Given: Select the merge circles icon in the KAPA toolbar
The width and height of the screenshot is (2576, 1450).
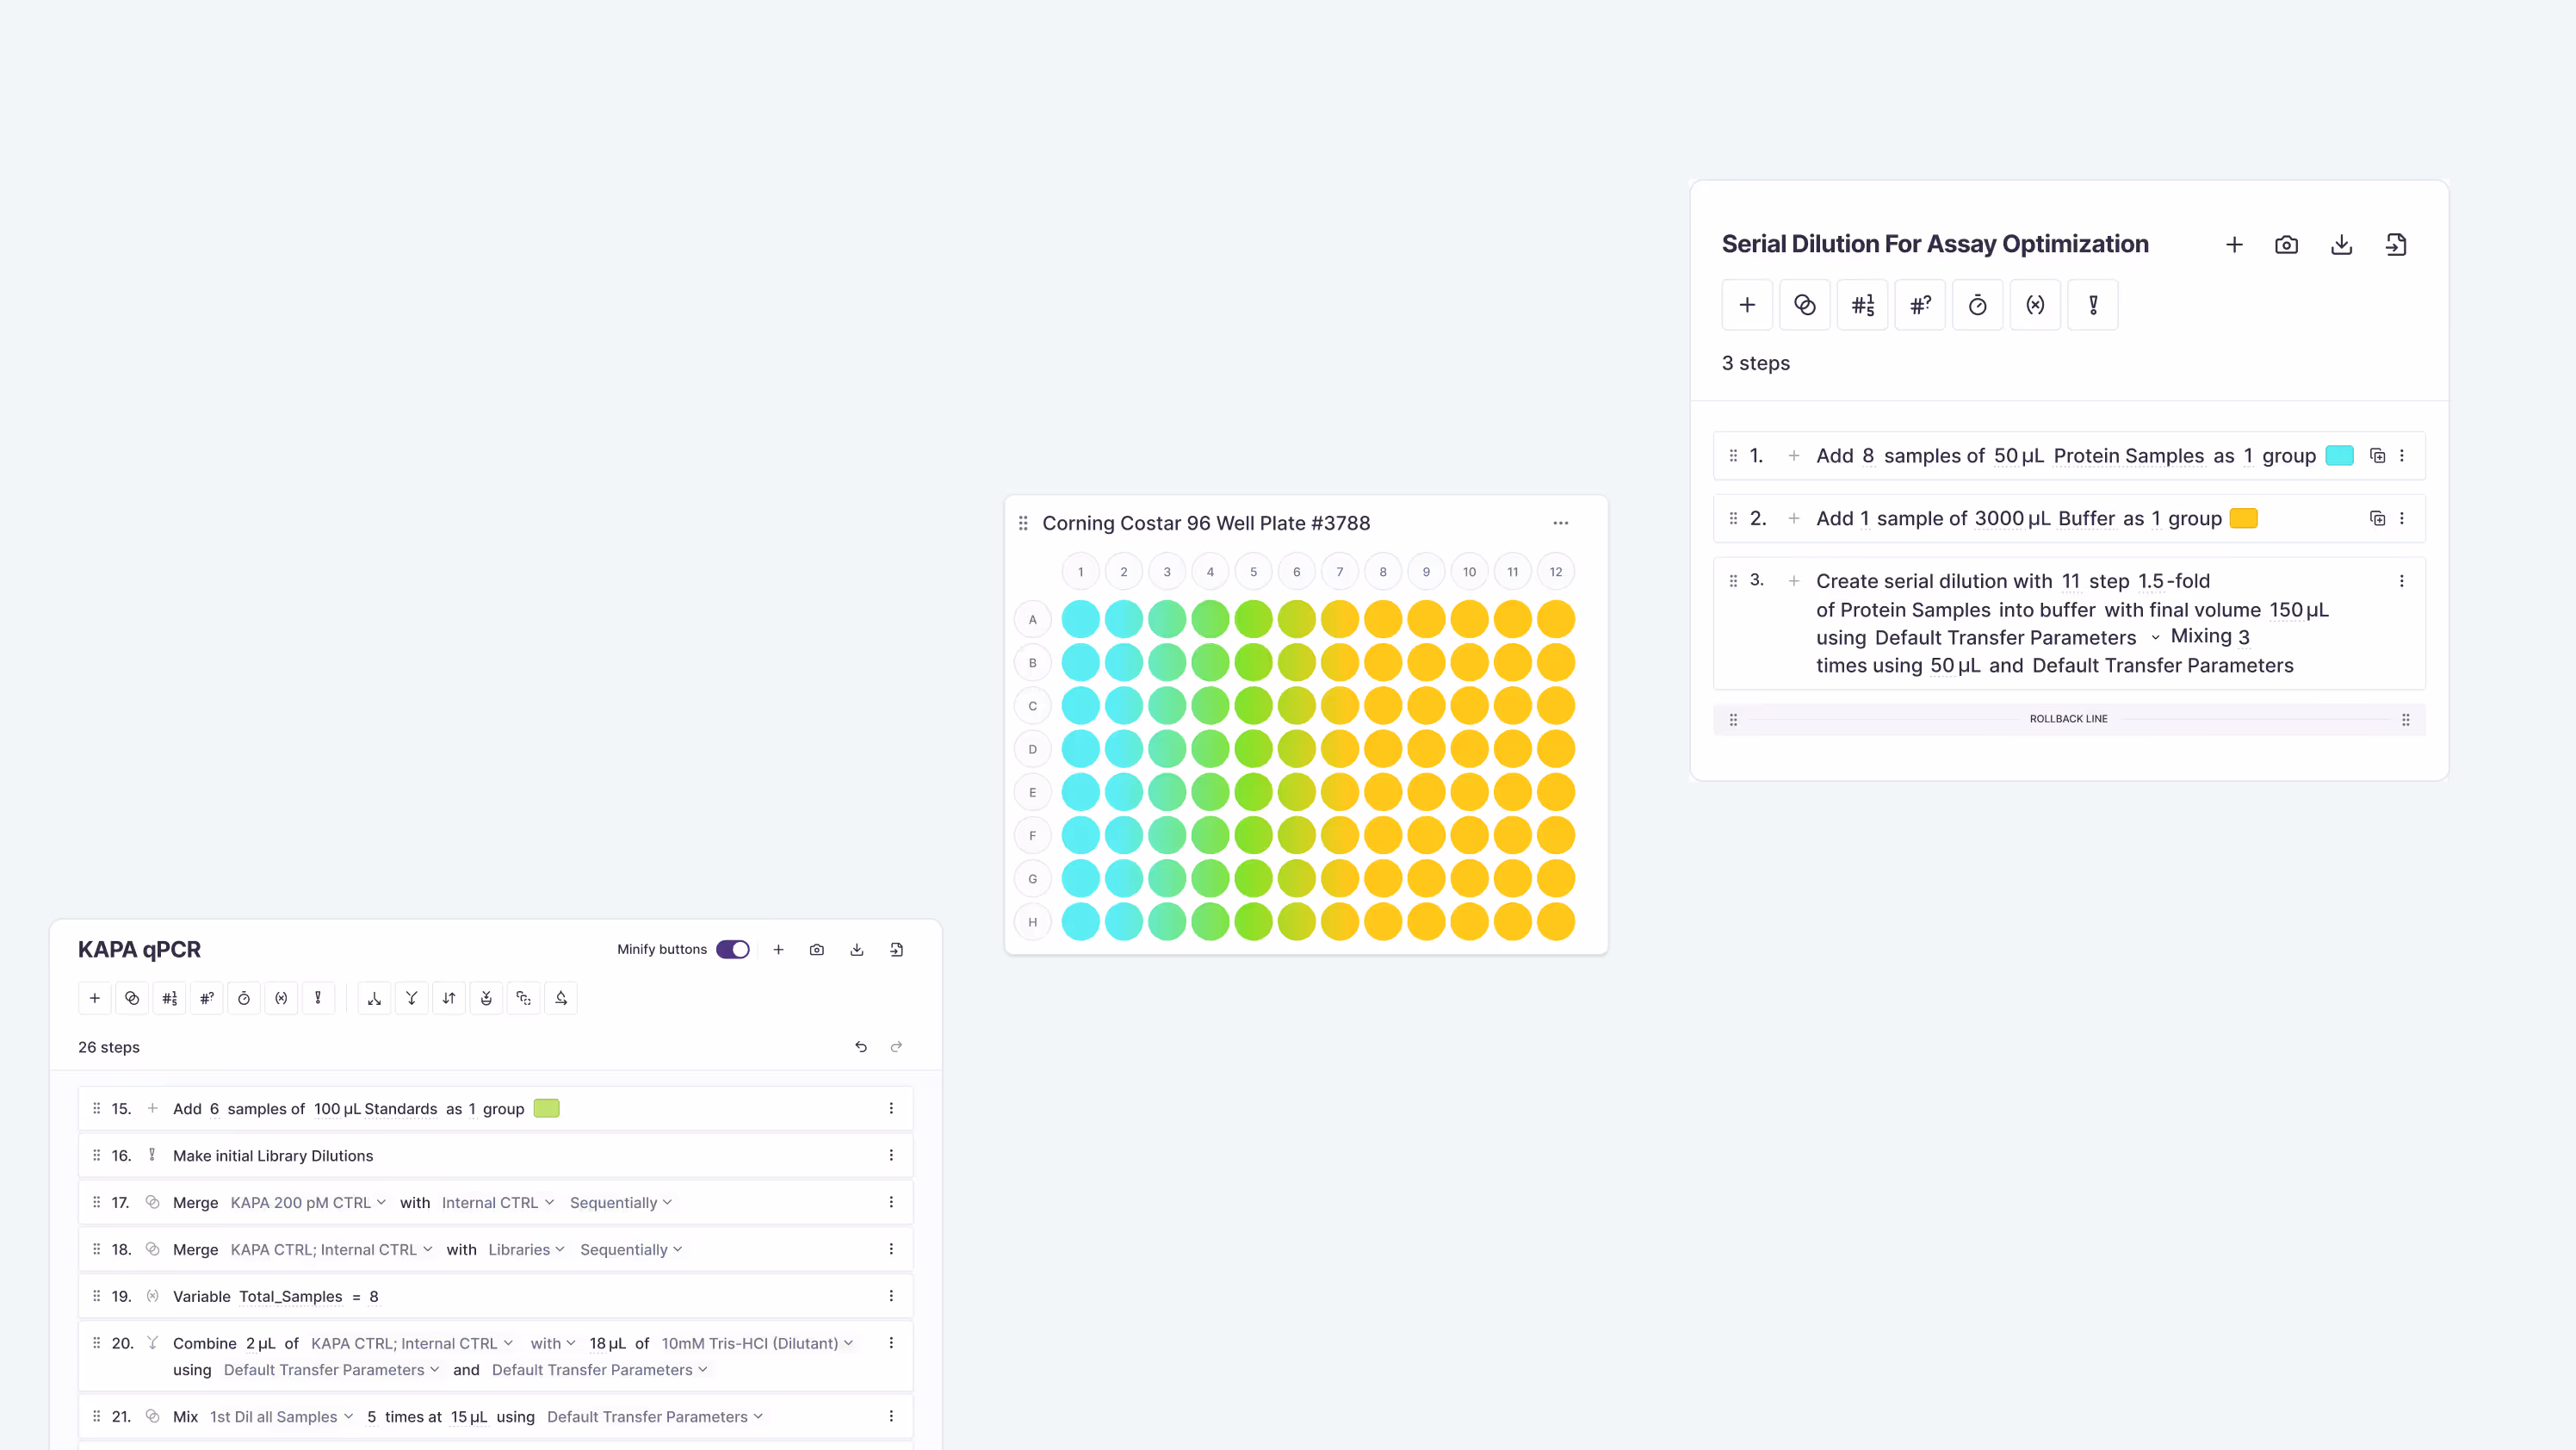Looking at the screenshot, I should pyautogui.click(x=132, y=998).
